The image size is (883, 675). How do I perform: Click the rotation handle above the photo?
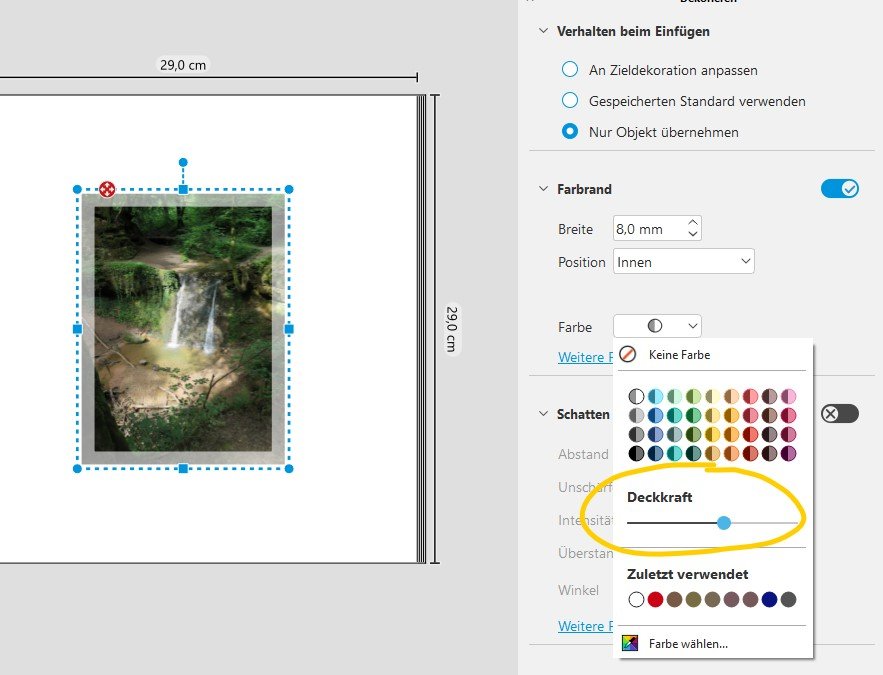(182, 162)
